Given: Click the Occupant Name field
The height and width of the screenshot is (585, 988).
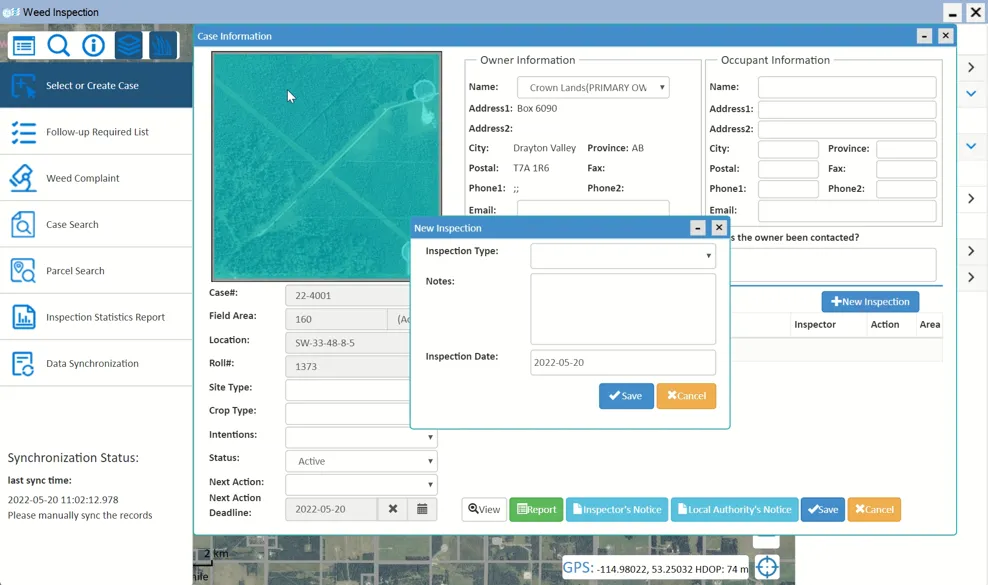Looking at the screenshot, I should [847, 87].
